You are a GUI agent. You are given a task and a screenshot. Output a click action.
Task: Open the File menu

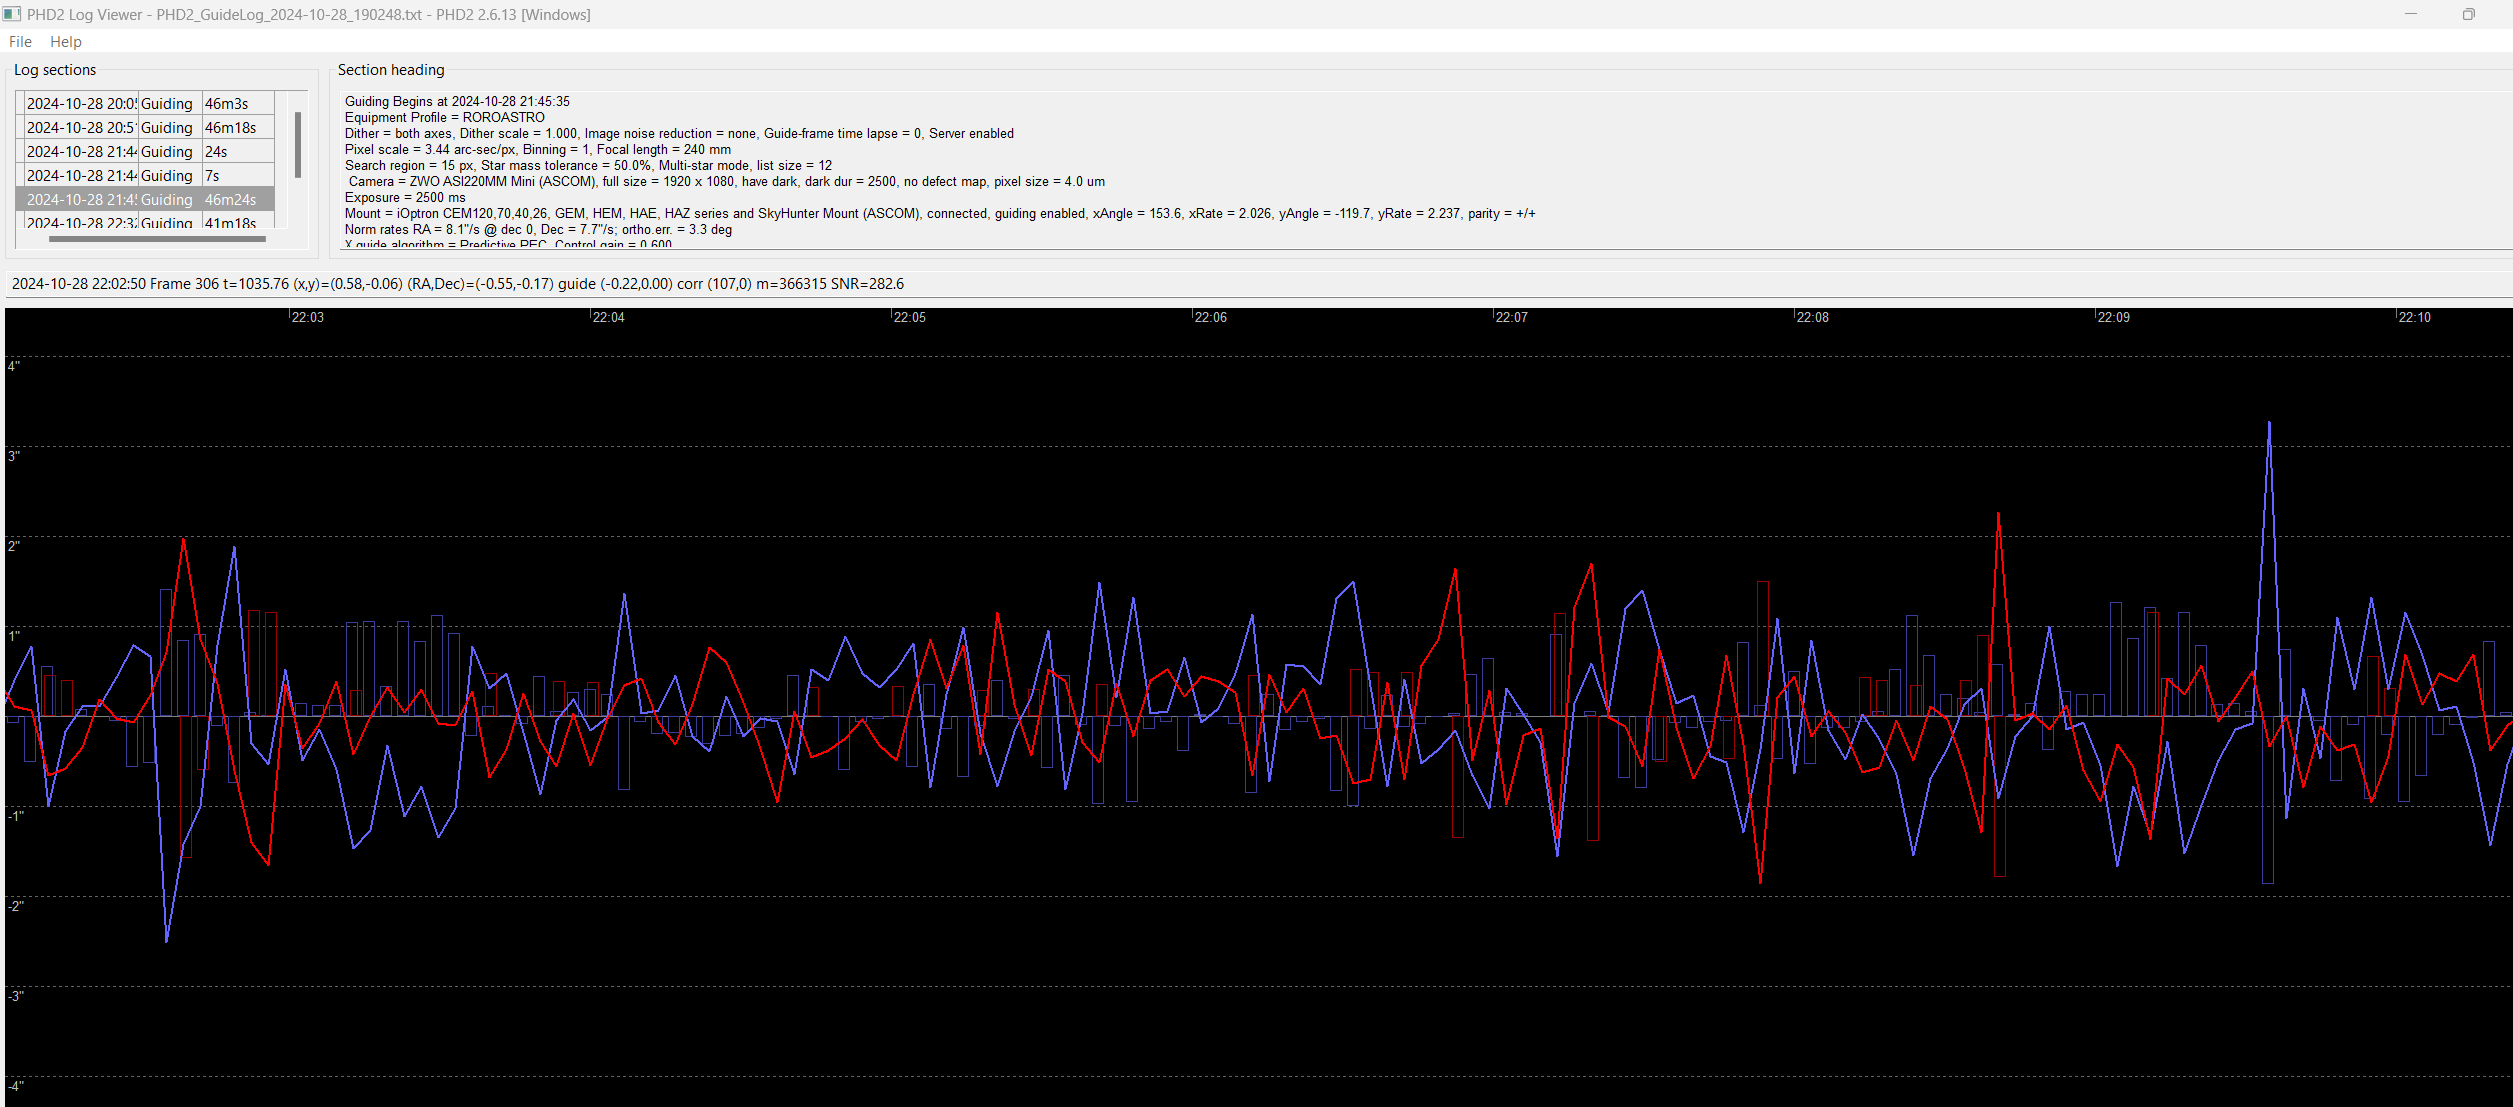click(x=20, y=42)
